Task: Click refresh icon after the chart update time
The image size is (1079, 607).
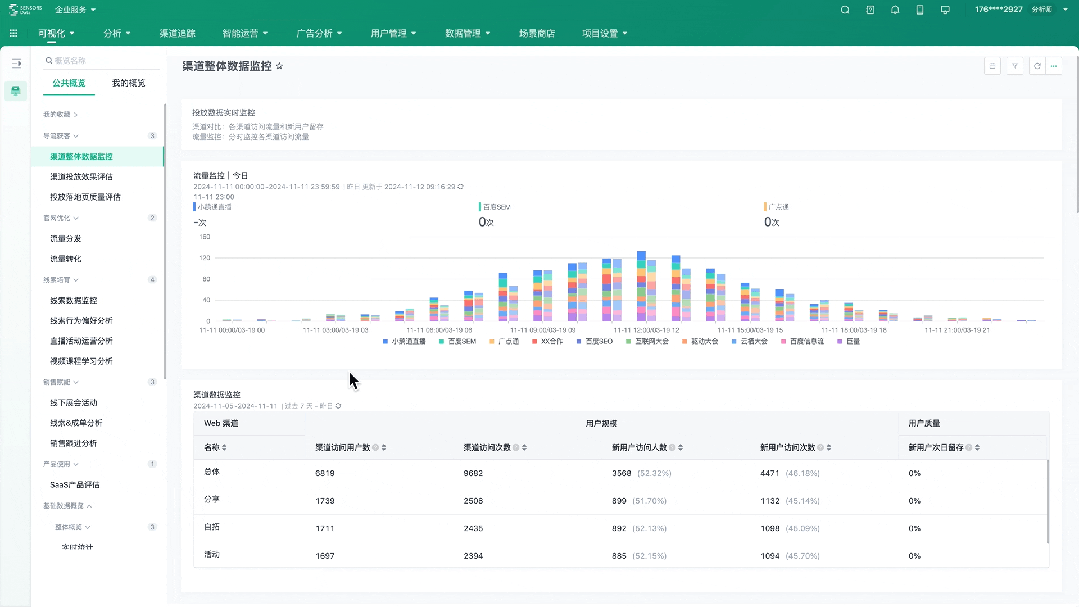Action: tap(461, 187)
